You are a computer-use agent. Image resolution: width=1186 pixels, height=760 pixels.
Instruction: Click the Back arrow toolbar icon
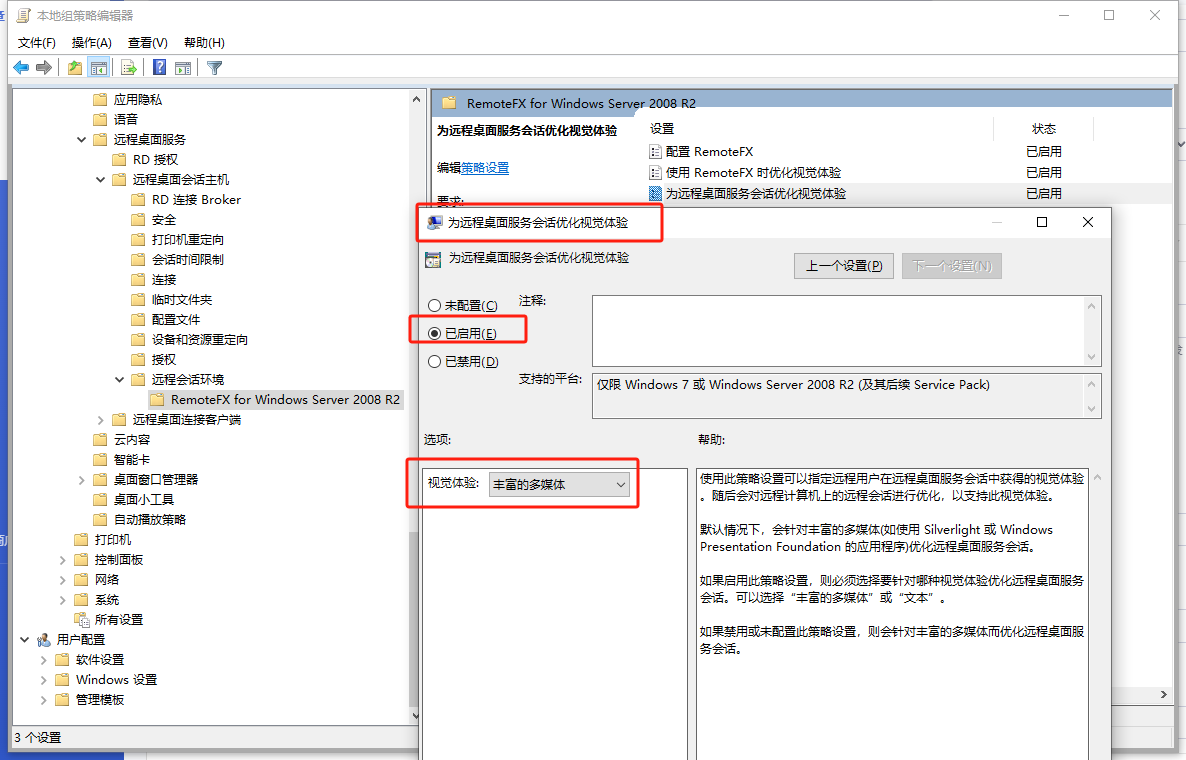pos(21,68)
